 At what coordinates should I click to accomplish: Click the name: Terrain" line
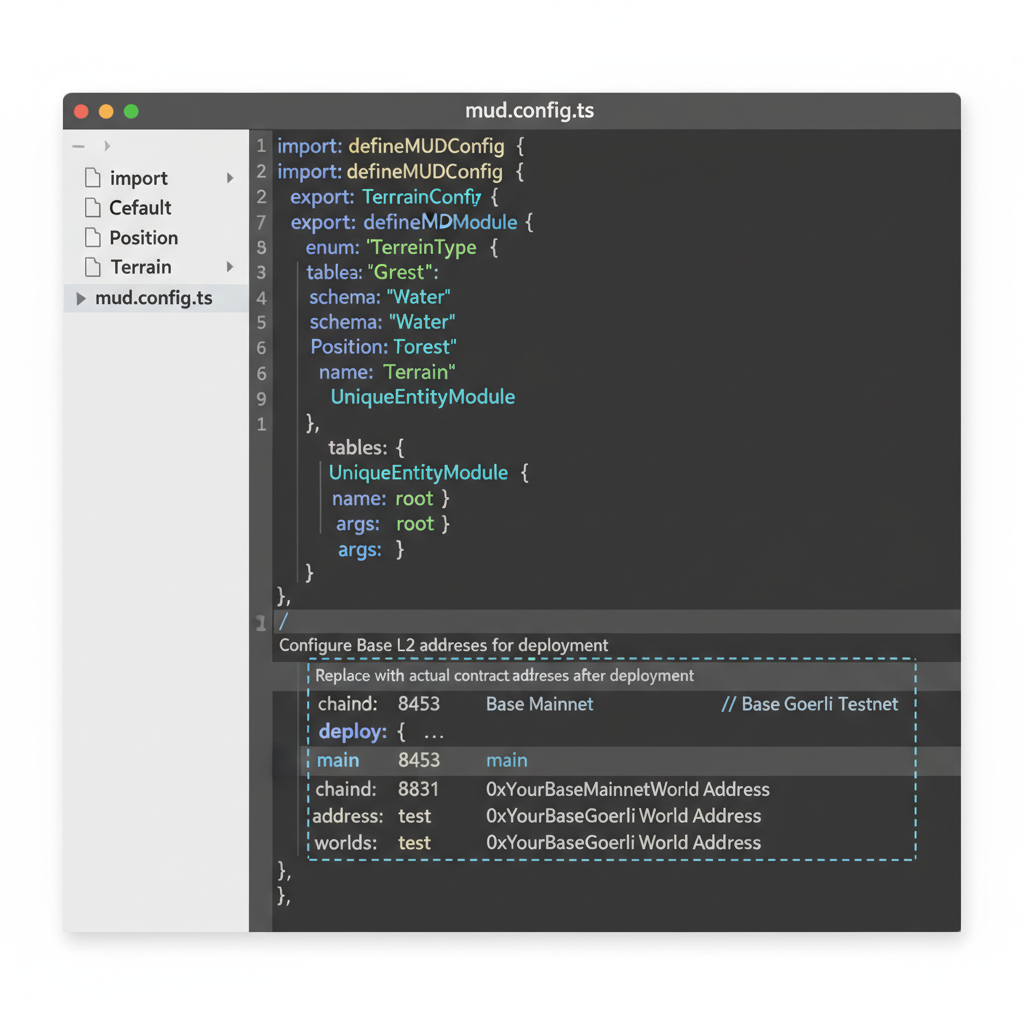387,372
